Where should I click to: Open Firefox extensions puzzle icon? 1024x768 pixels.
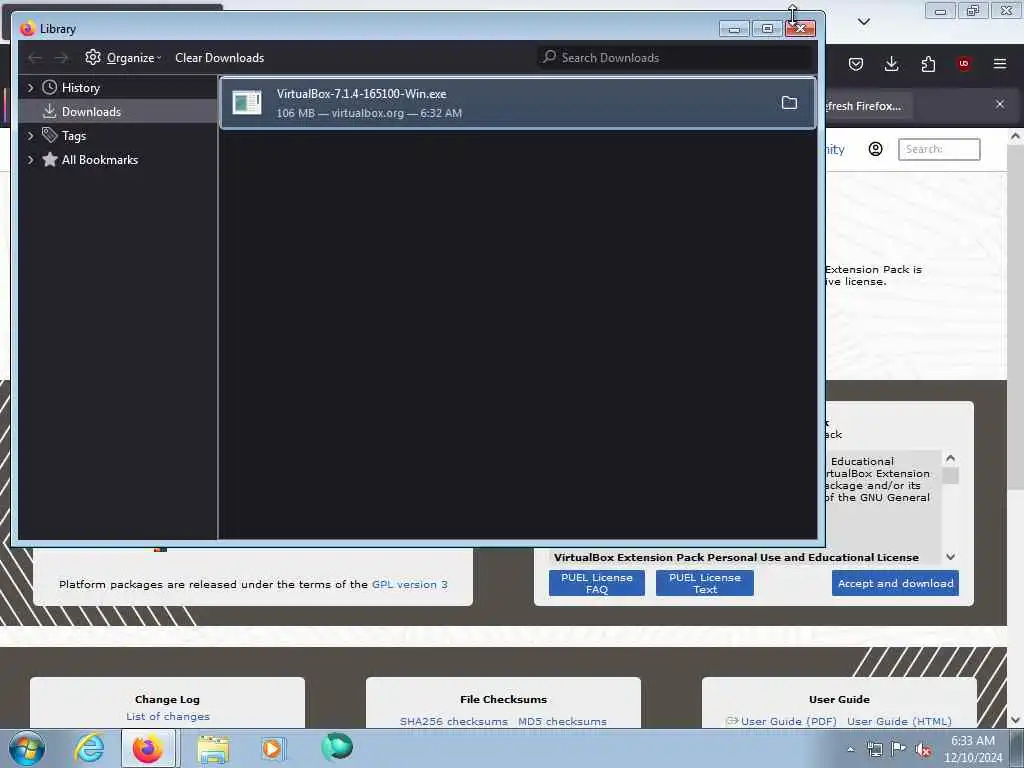pos(928,64)
